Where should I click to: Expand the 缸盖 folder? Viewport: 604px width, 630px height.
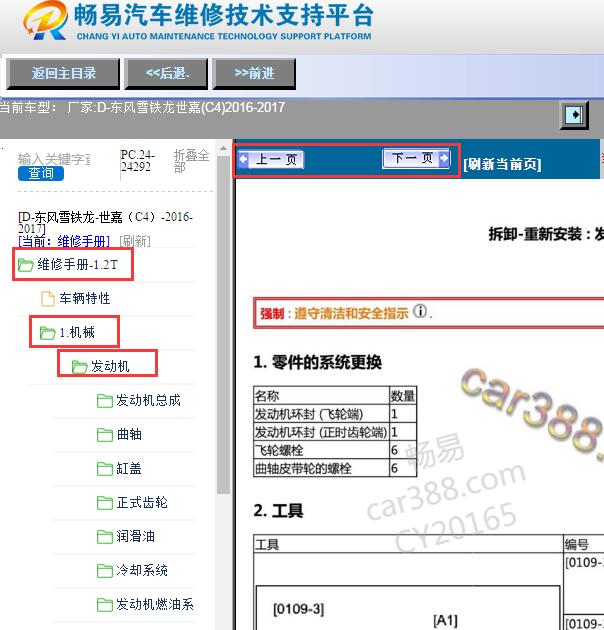click(129, 468)
